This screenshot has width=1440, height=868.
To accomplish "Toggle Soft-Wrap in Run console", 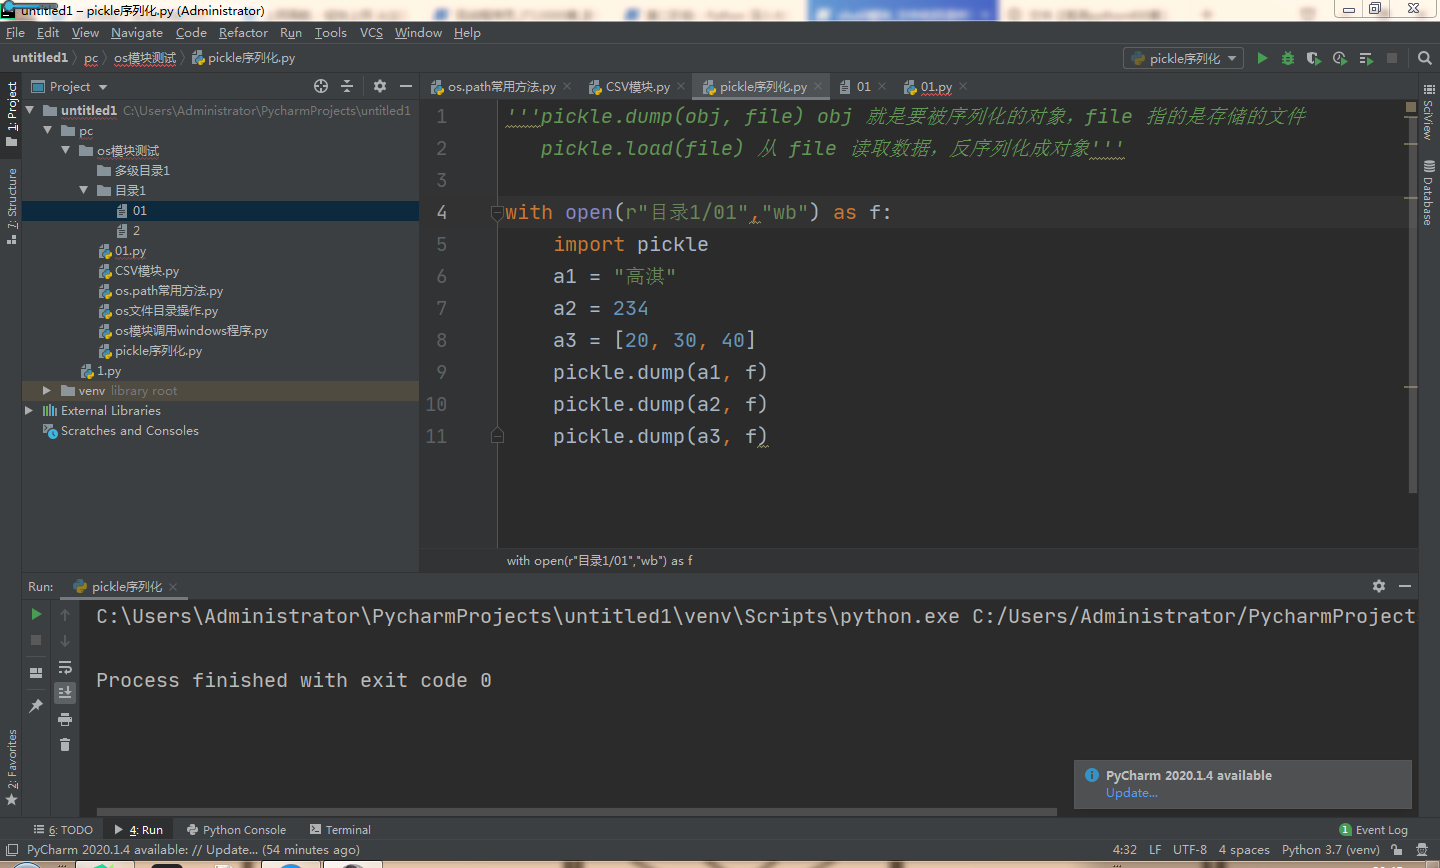I will (x=65, y=667).
